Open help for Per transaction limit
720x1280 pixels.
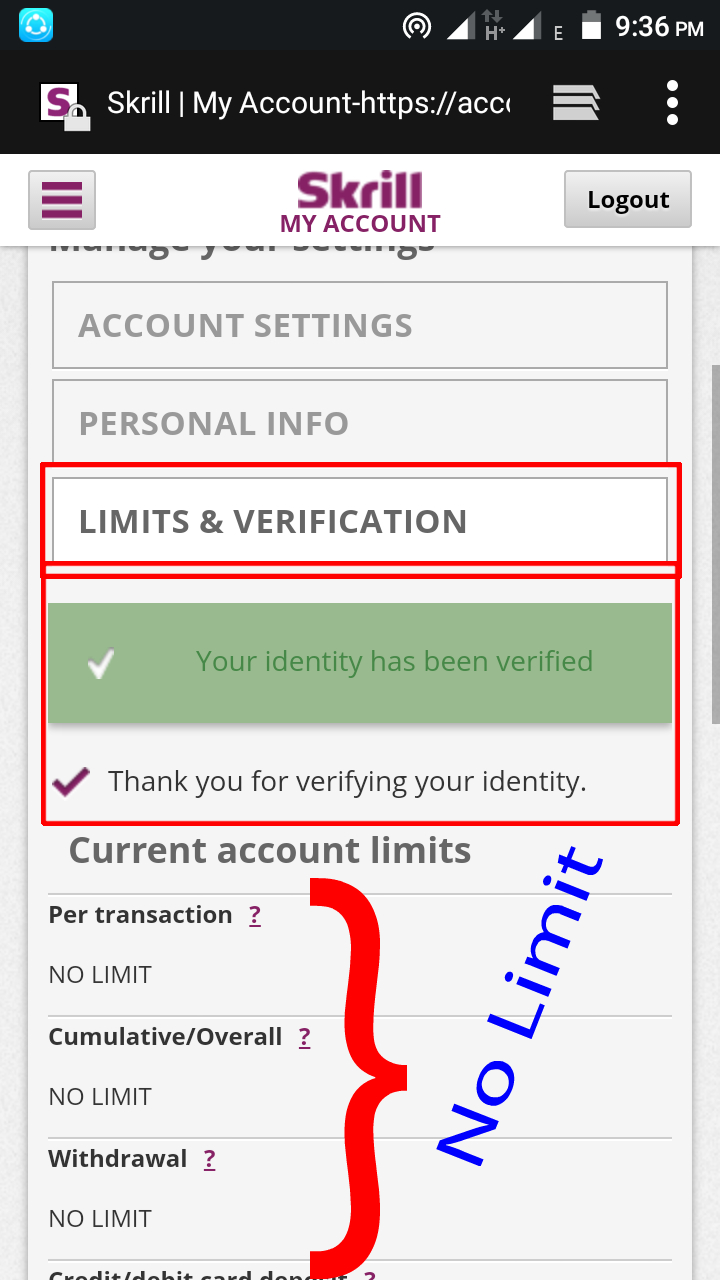(x=255, y=915)
